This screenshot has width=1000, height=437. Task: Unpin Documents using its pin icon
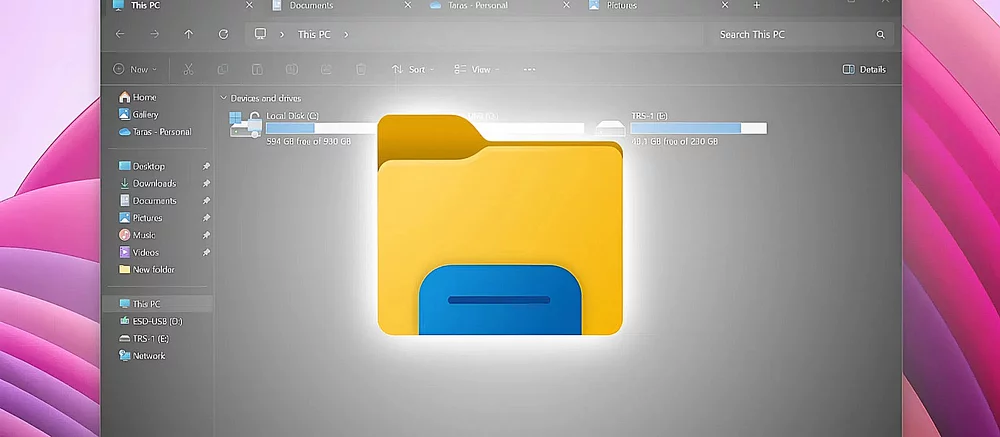click(x=206, y=200)
